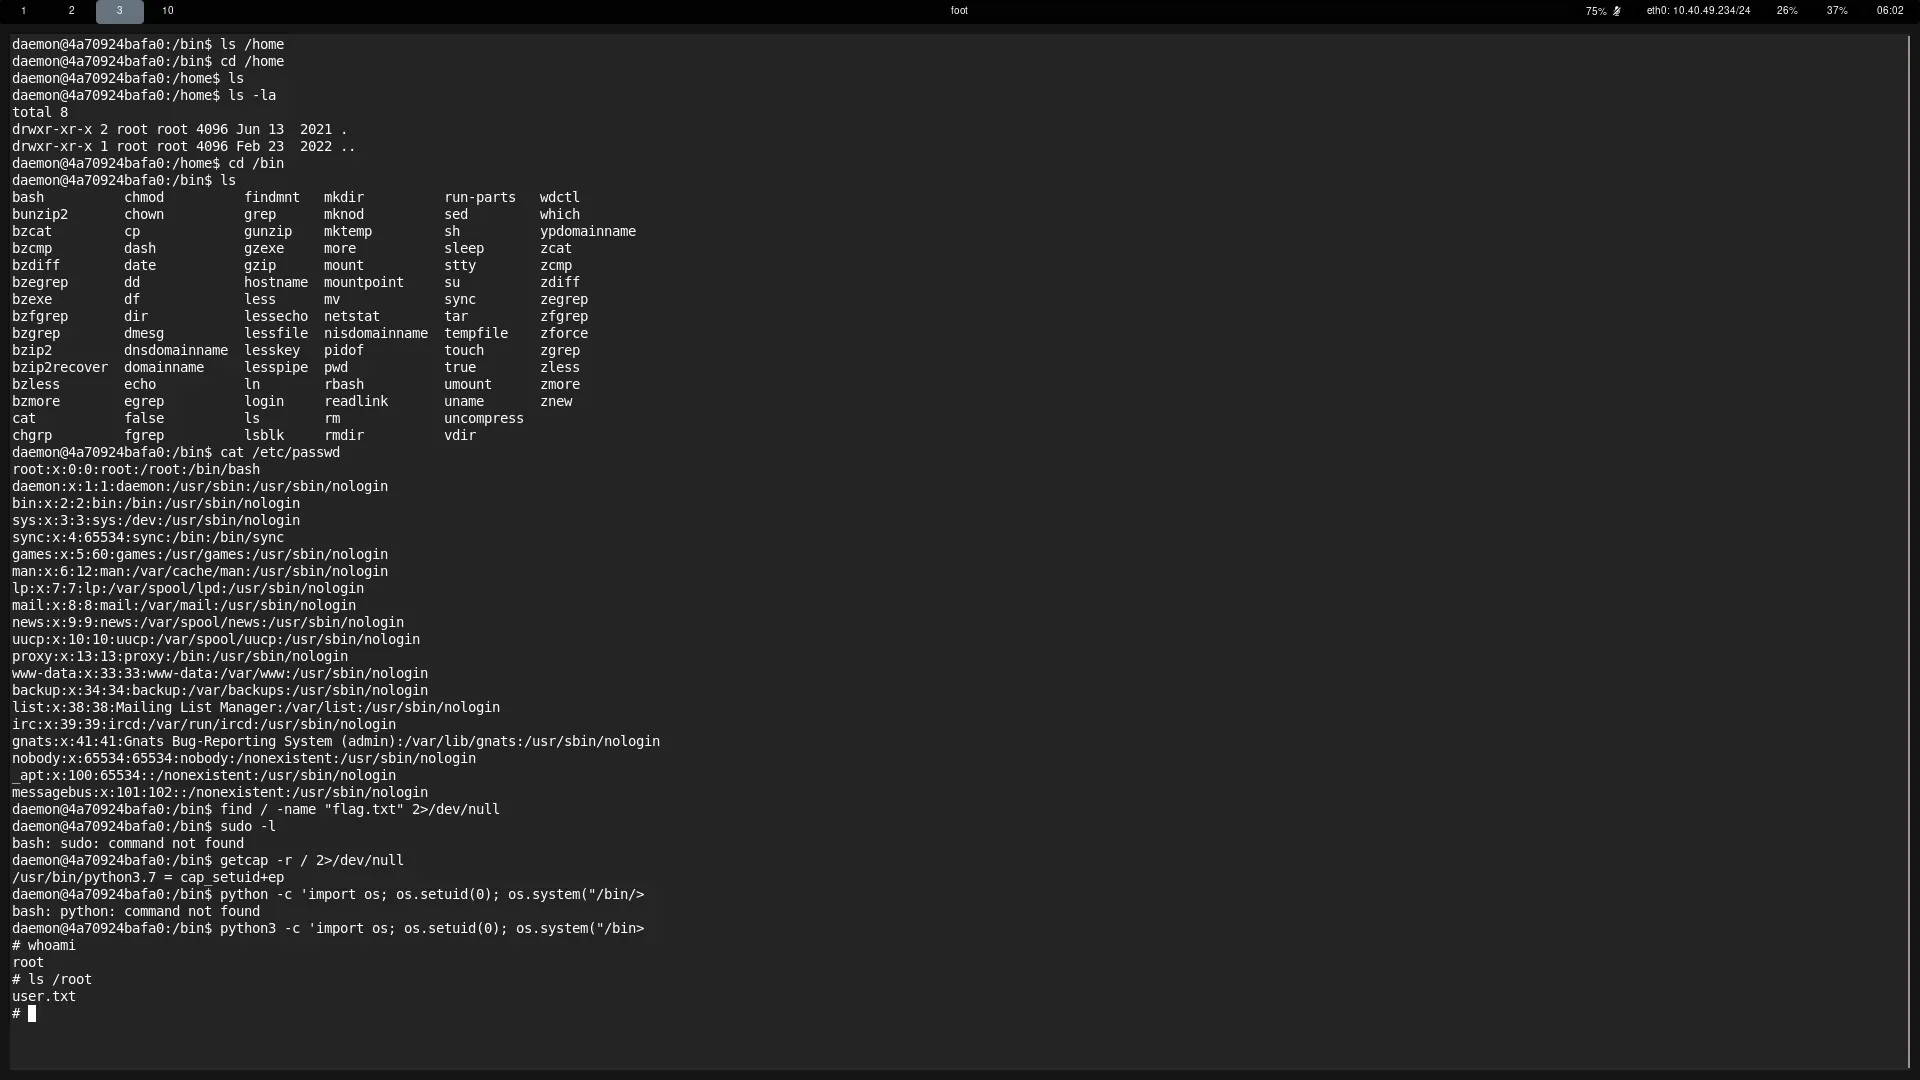Click the 'cd /home' command line

tap(148, 61)
